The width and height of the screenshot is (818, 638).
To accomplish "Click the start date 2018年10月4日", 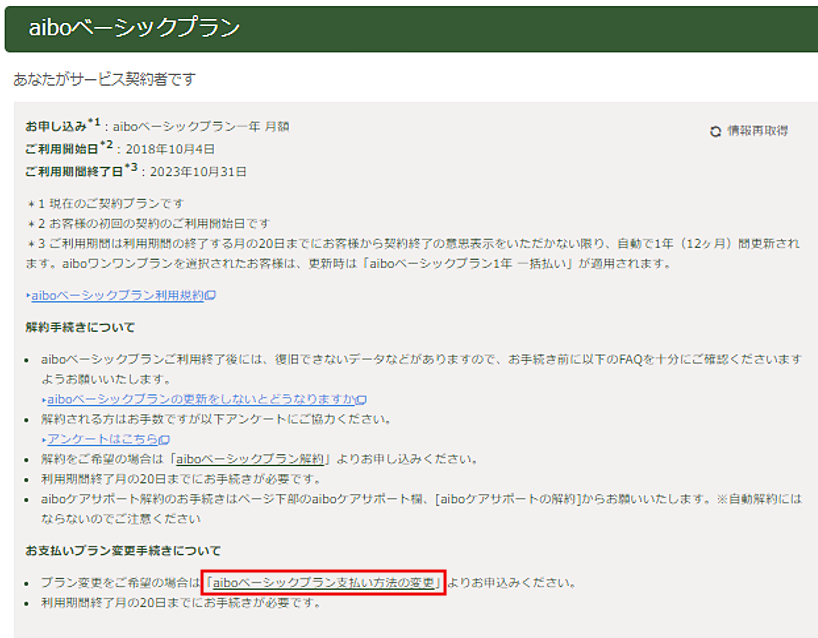I will tap(170, 149).
